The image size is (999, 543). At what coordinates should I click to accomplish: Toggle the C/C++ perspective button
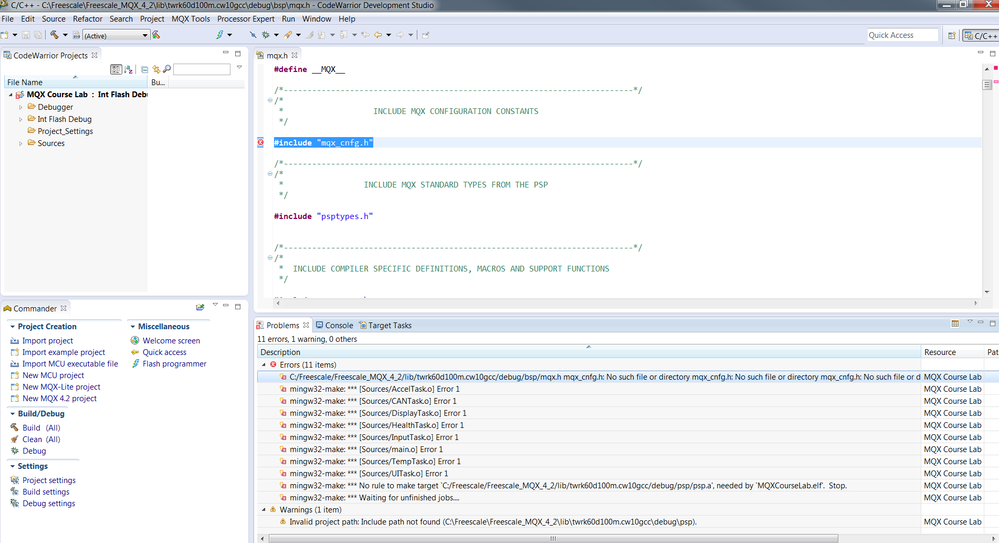[x=979, y=35]
